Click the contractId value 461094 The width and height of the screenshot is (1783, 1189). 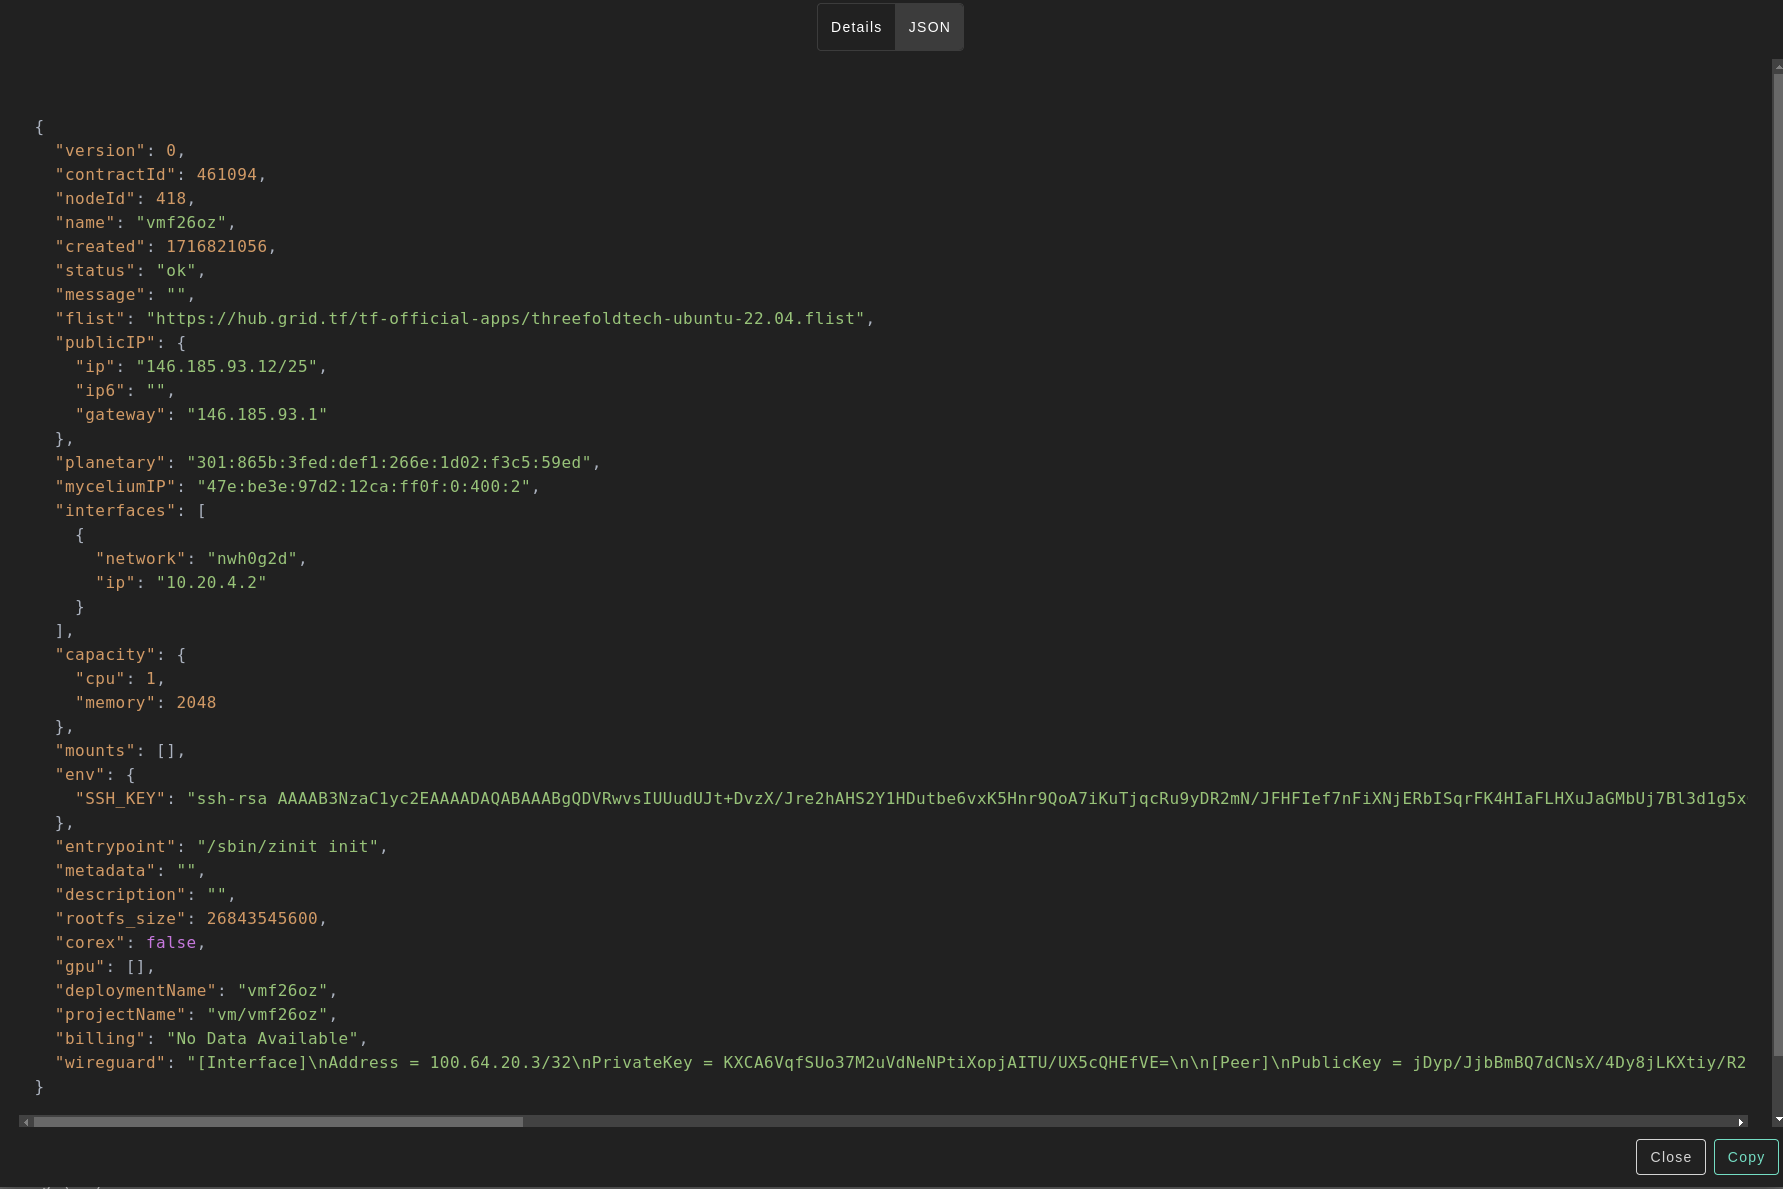[226, 175]
